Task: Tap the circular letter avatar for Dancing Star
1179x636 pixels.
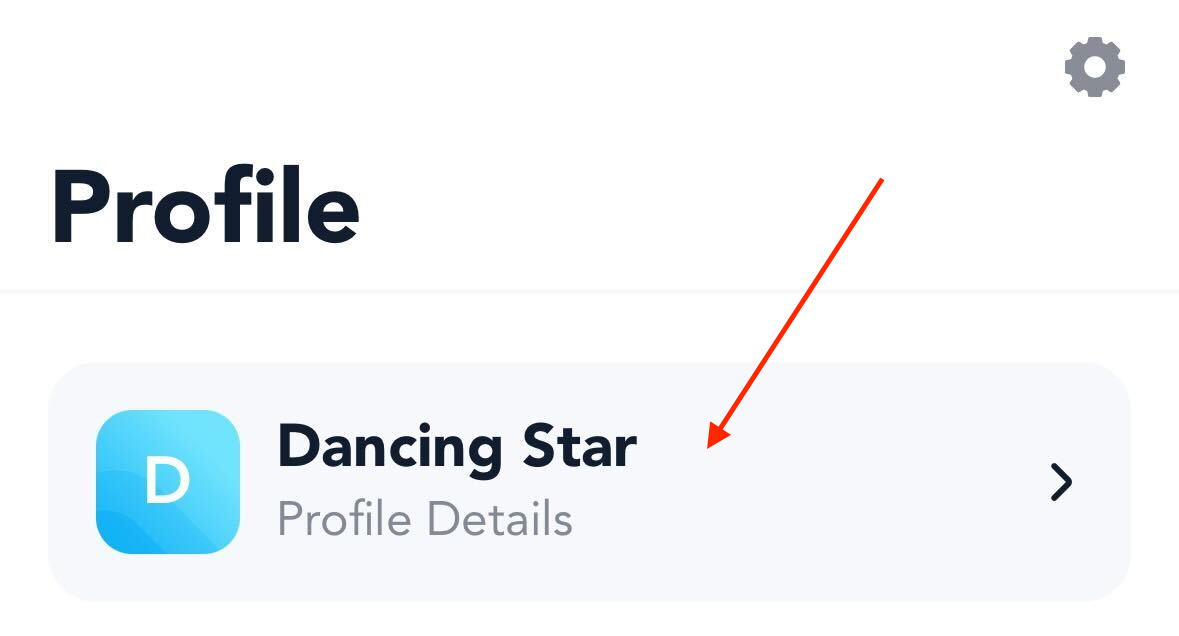Action: (167, 482)
